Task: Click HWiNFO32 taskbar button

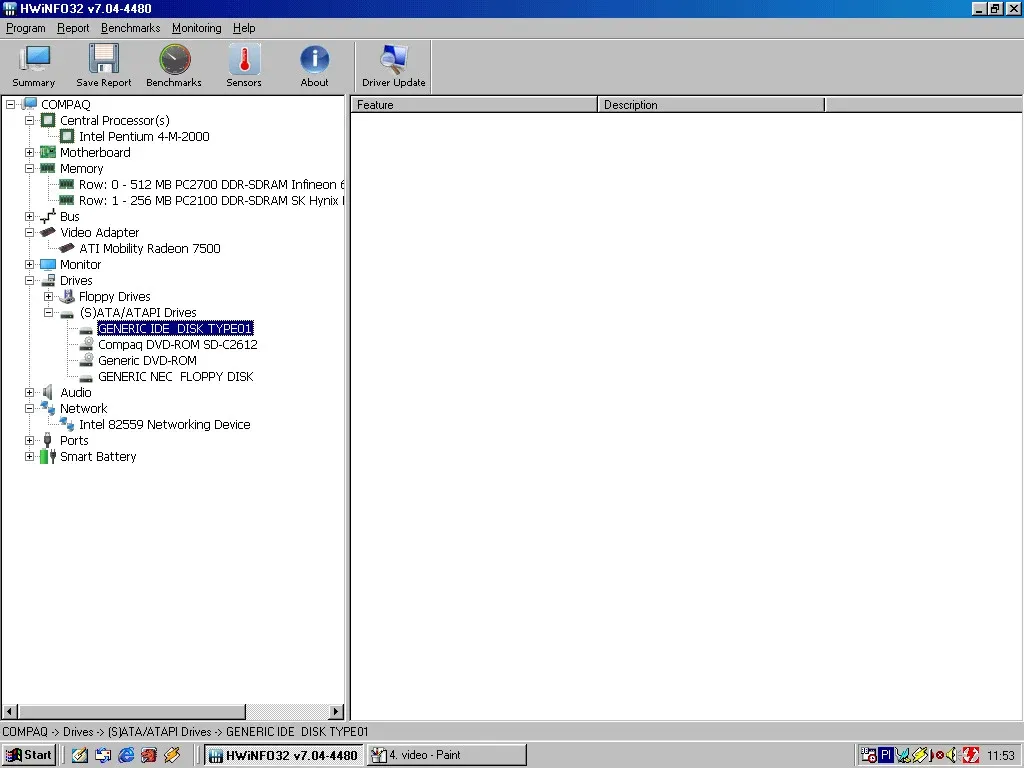Action: tap(284, 755)
